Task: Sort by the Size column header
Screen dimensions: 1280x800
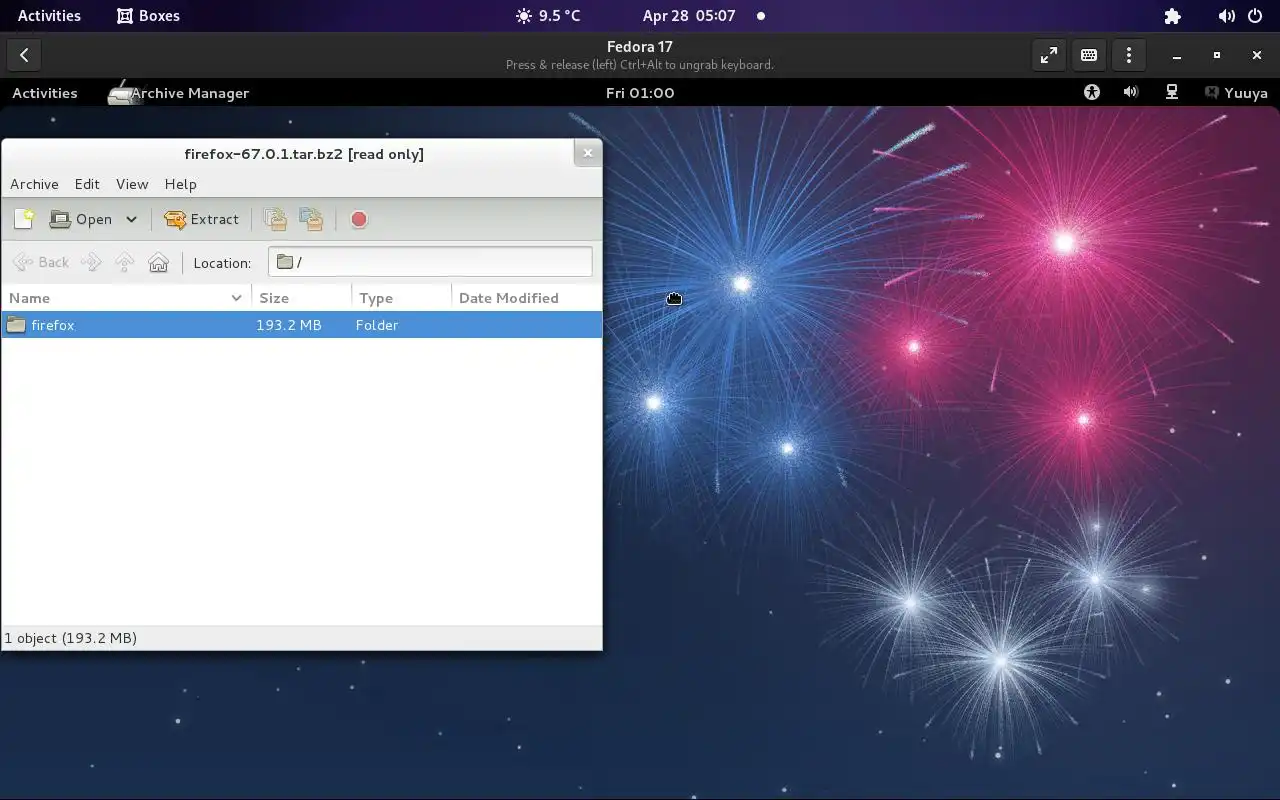Action: pyautogui.click(x=301, y=298)
